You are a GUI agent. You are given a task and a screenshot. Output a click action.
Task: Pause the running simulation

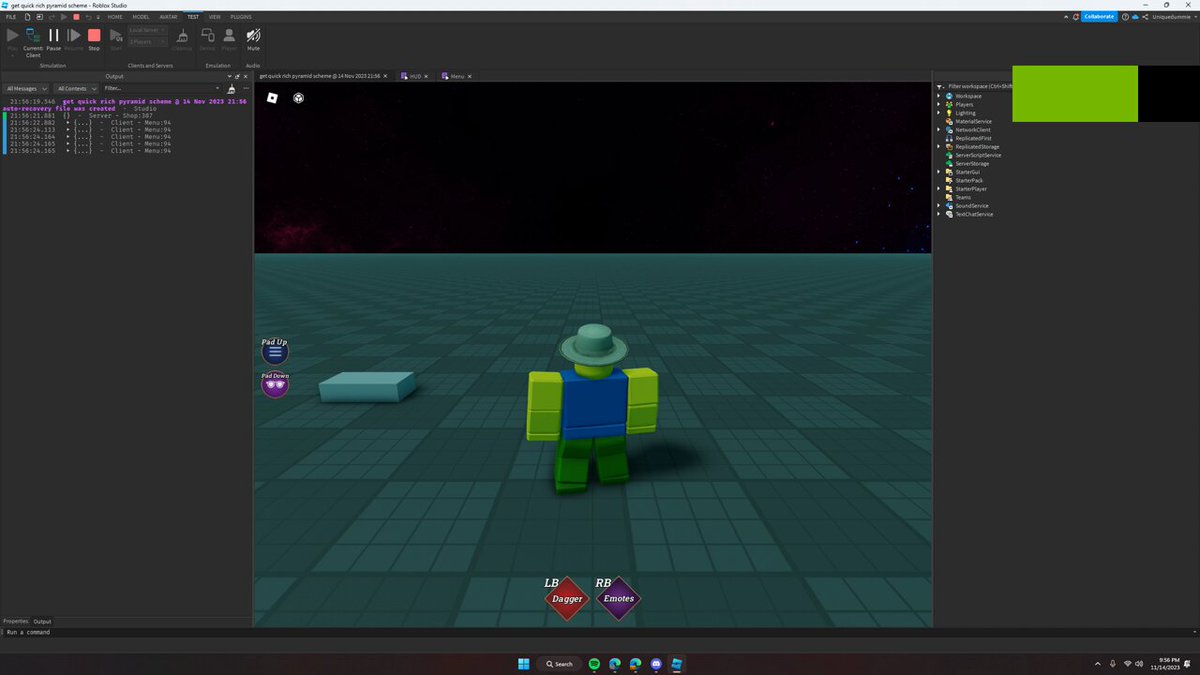(x=54, y=38)
